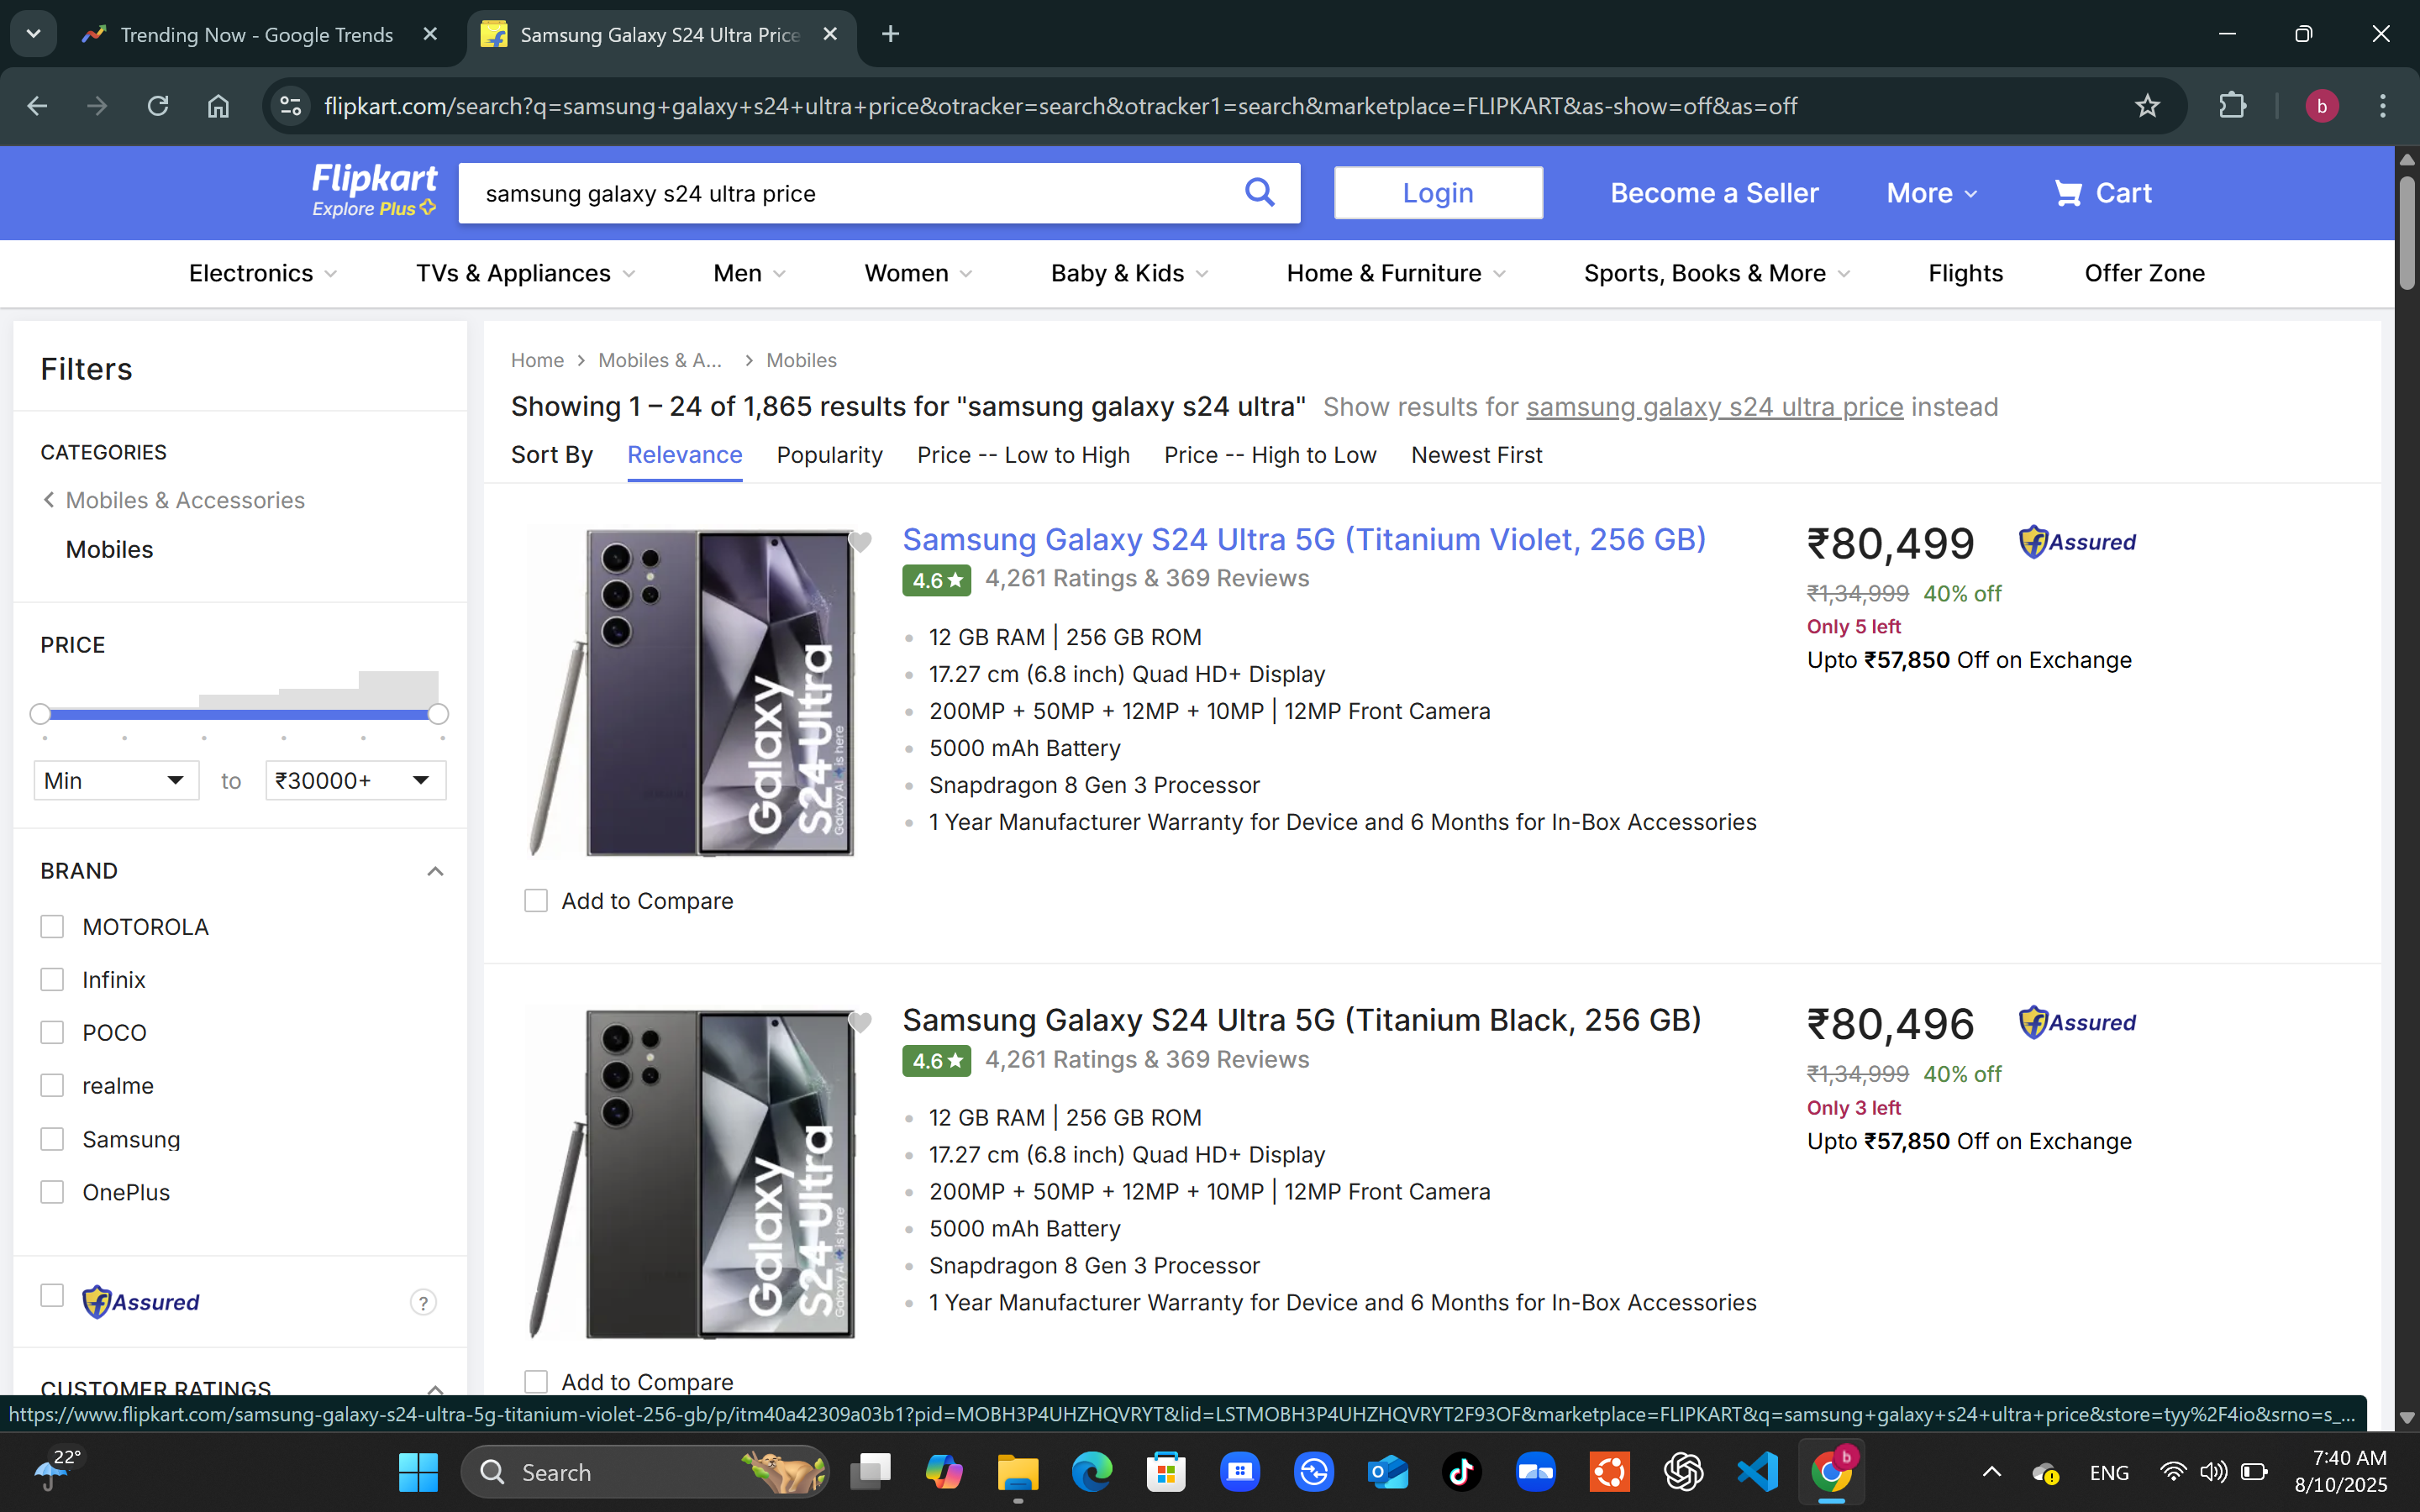Screen dimensions: 2420x1512
Task: Open the Cart icon in header
Action: 2102,192
